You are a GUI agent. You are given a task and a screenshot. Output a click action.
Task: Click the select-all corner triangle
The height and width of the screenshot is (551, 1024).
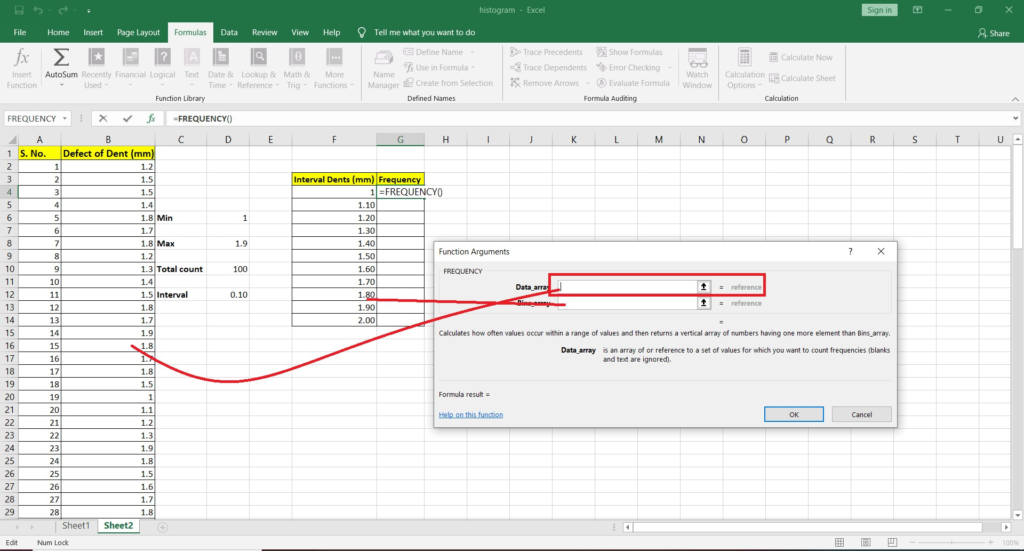pos(11,140)
